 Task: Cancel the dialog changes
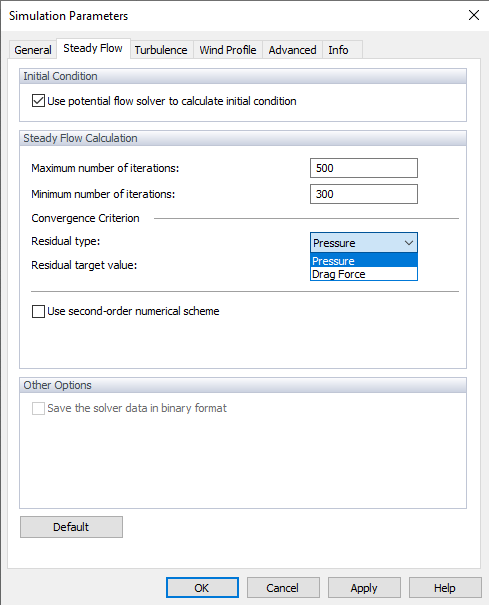click(283, 588)
